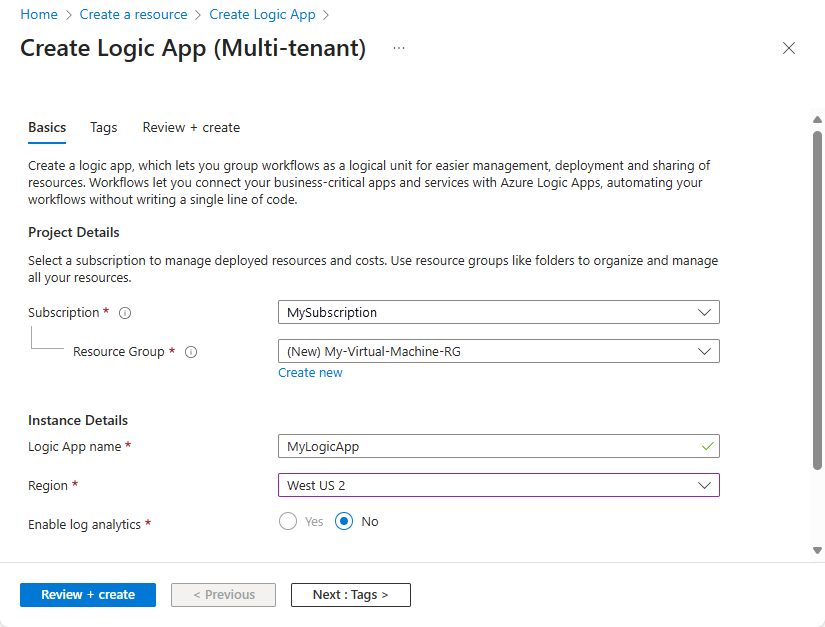
Task: Click the Next : Tags button
Action: (x=350, y=594)
